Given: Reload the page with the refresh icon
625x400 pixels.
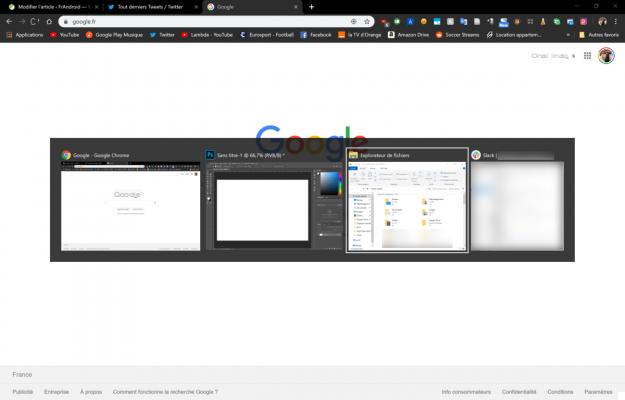Looking at the screenshot, I should (x=35, y=22).
